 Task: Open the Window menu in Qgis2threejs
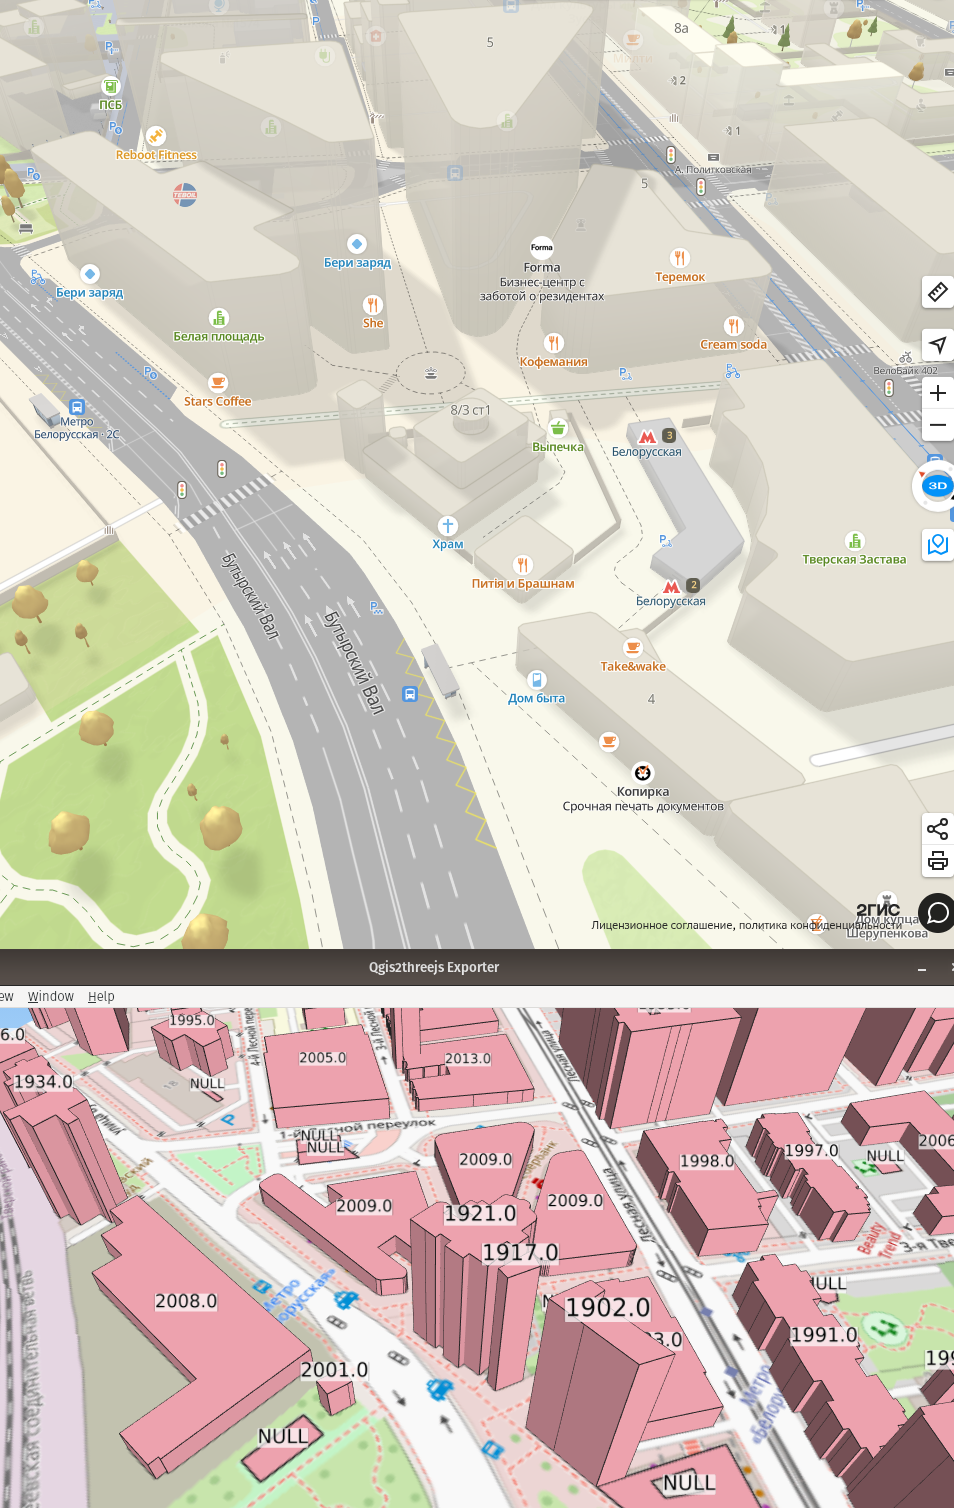pyautogui.click(x=51, y=996)
